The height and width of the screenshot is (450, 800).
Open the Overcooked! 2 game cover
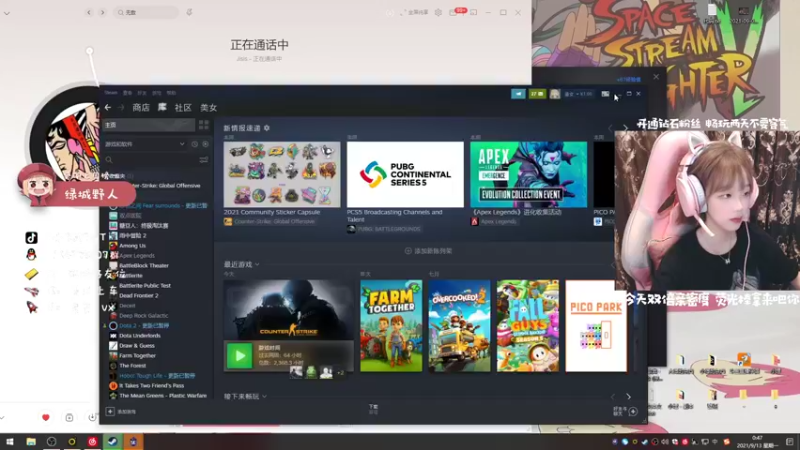coord(459,326)
